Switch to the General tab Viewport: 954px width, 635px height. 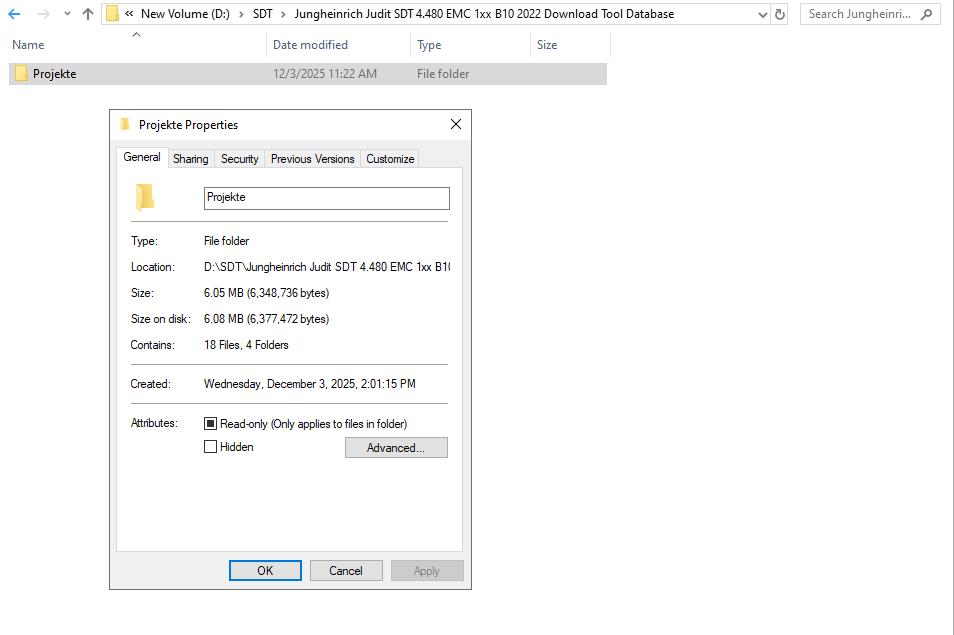pyautogui.click(x=142, y=157)
